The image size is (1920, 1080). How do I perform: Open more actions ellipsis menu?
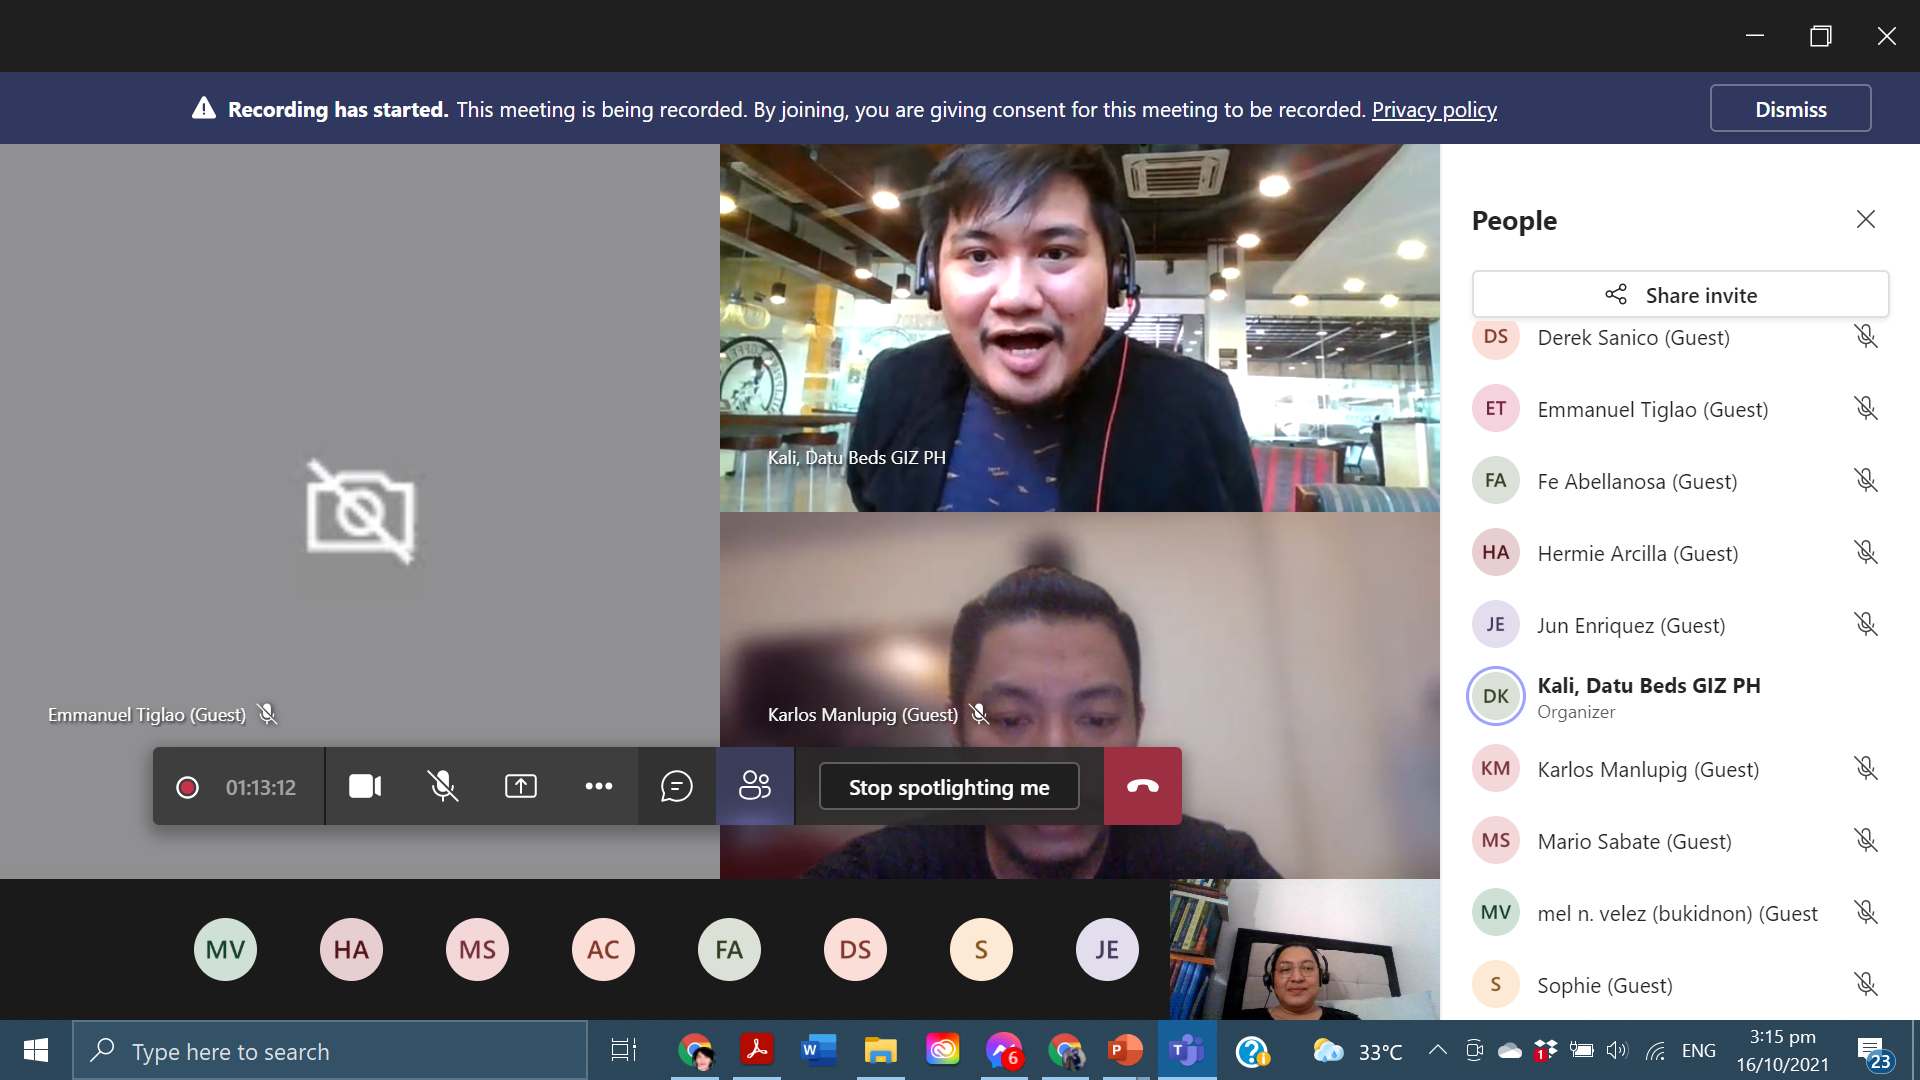[599, 787]
